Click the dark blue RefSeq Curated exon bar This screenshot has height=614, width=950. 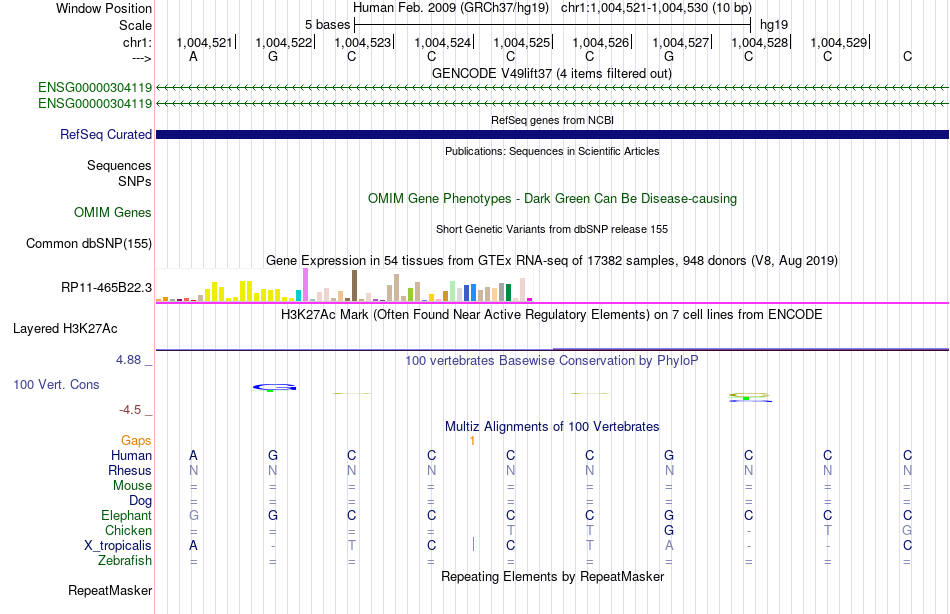pyautogui.click(x=552, y=135)
